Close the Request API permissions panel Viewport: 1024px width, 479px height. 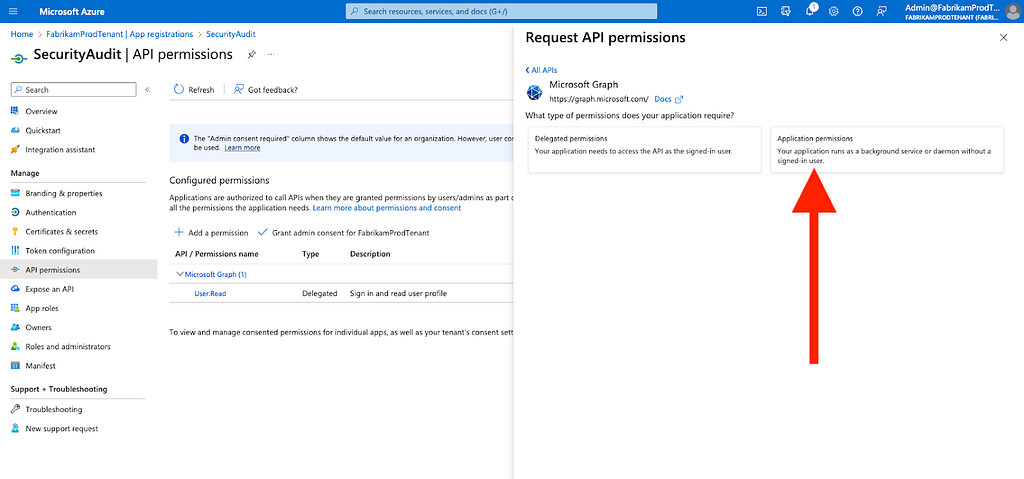(1004, 38)
